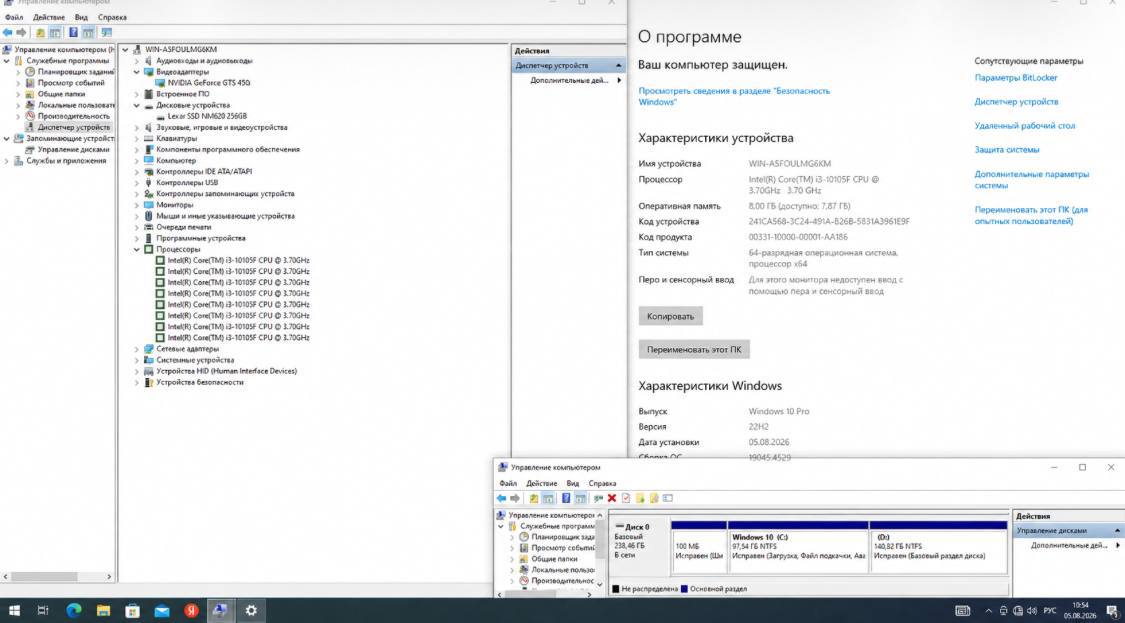
Task: Click Back arrow in Device Manager window toolbar
Action: tap(7, 32)
